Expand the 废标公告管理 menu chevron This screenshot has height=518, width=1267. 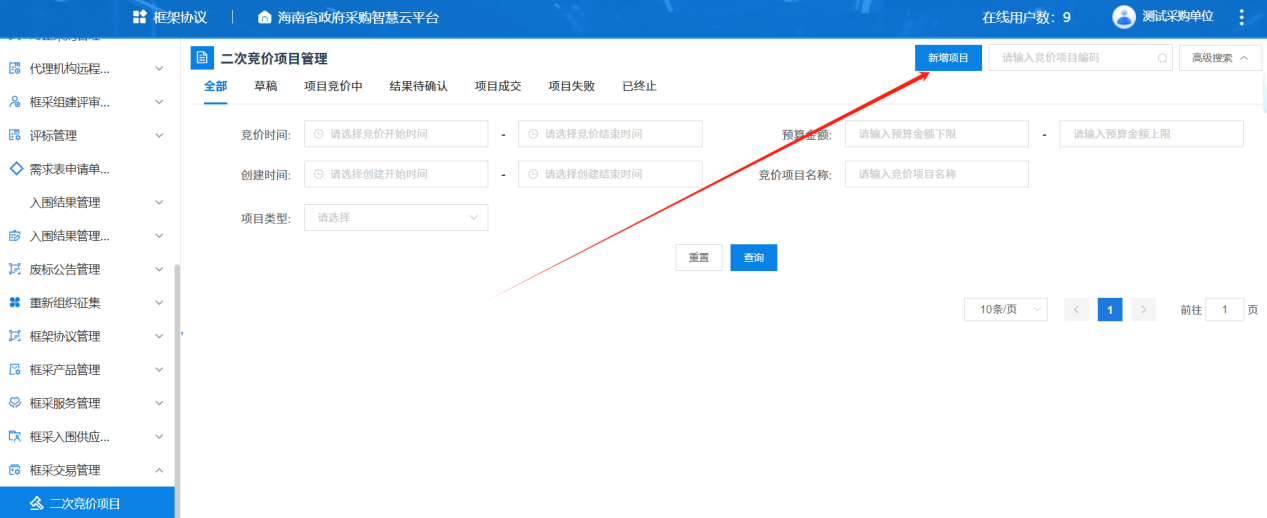(159, 269)
